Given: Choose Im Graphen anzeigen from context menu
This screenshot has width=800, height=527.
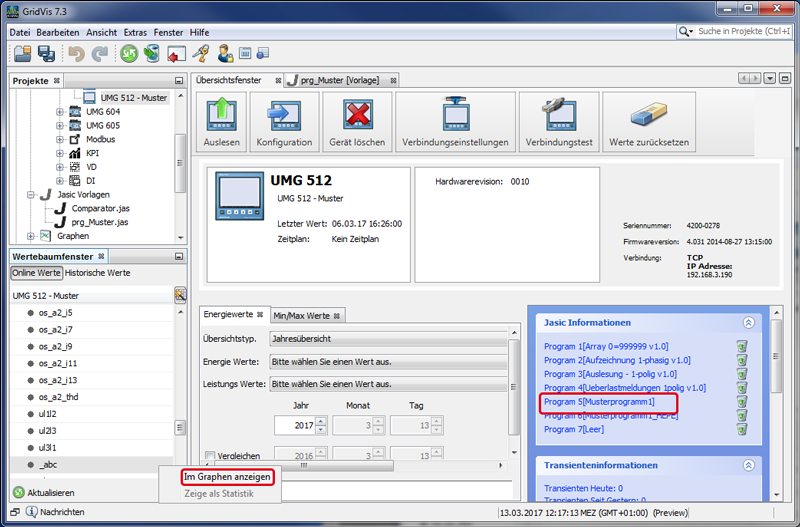Looking at the screenshot, I should [227, 476].
